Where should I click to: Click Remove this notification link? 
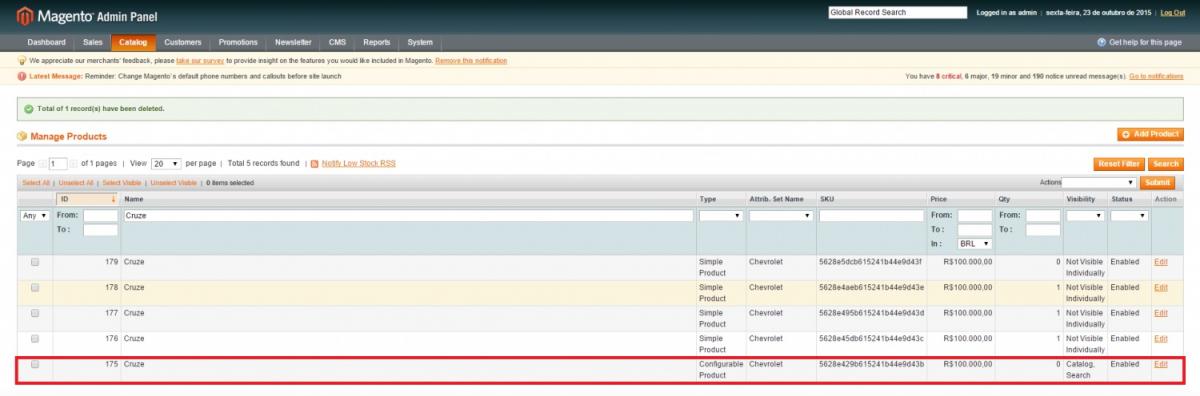tap(470, 60)
